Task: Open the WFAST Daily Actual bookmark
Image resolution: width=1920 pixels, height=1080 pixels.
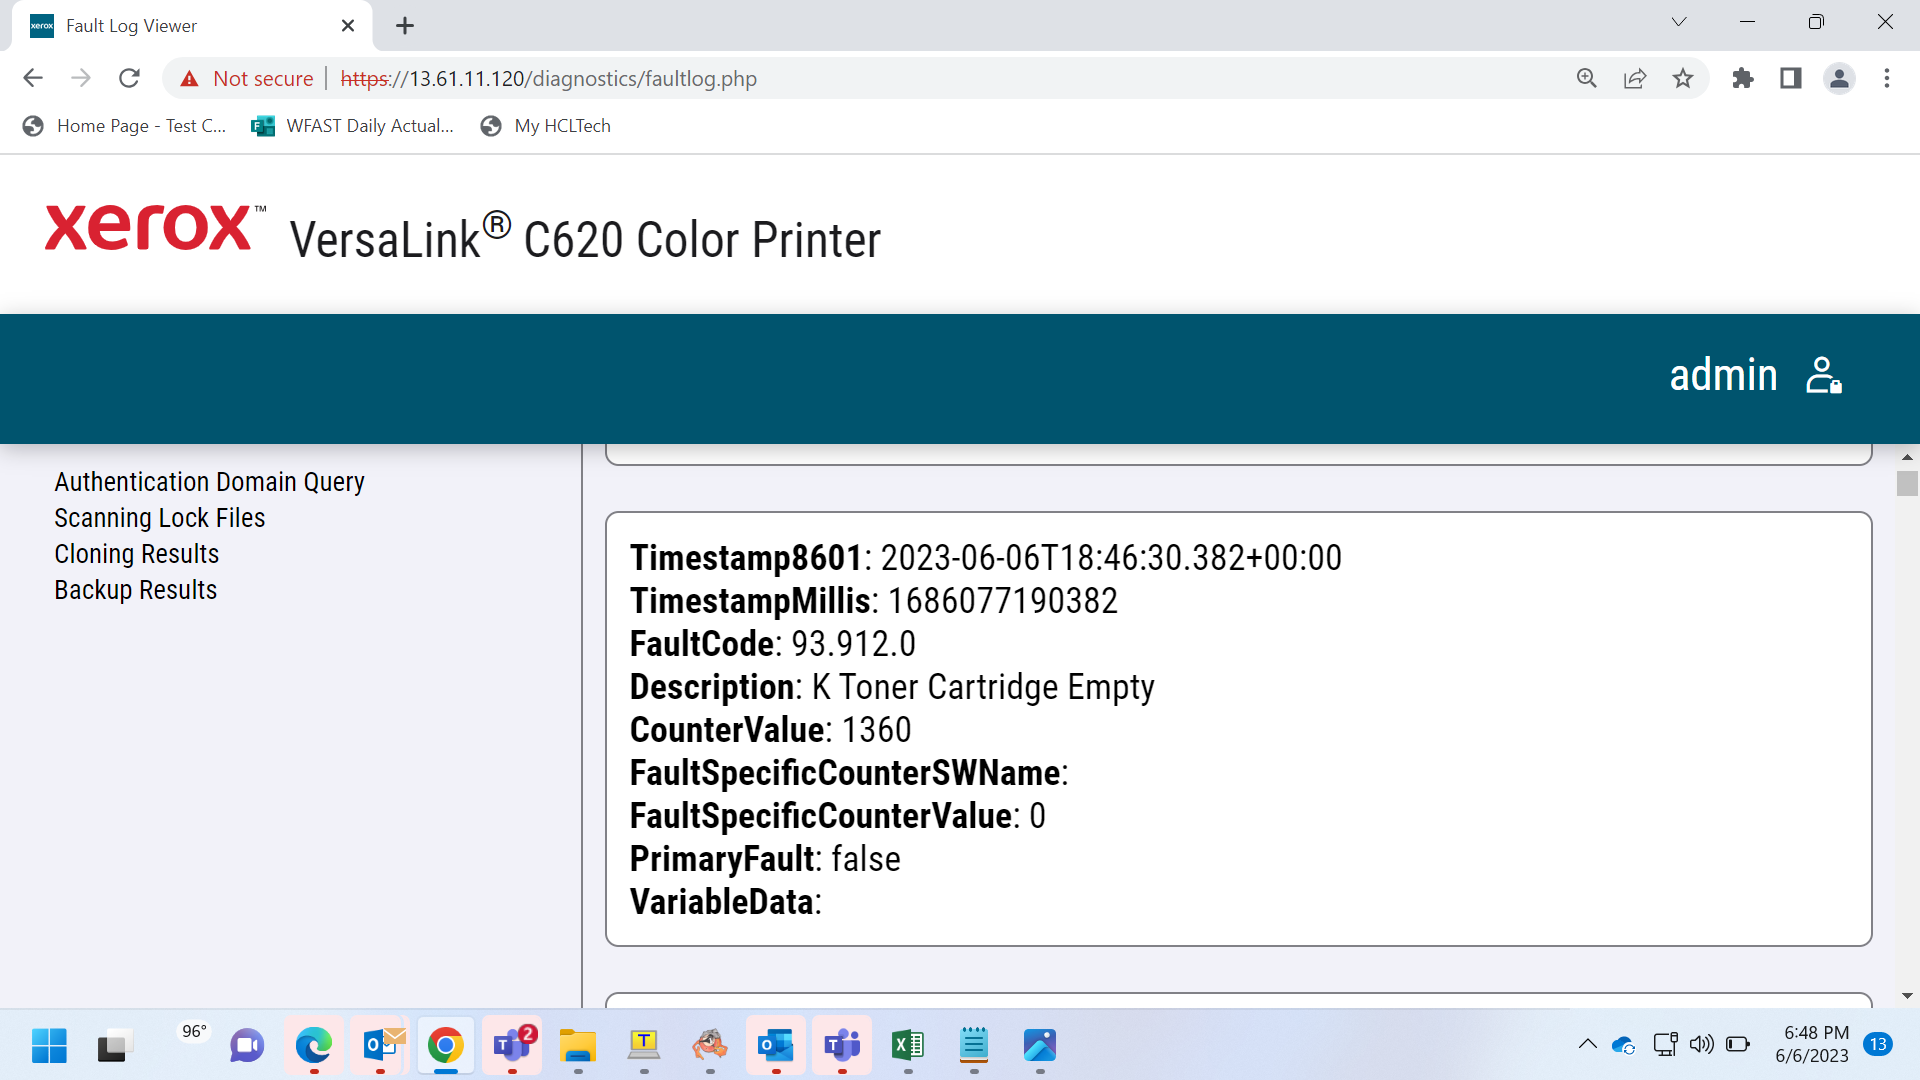Action: coord(353,126)
